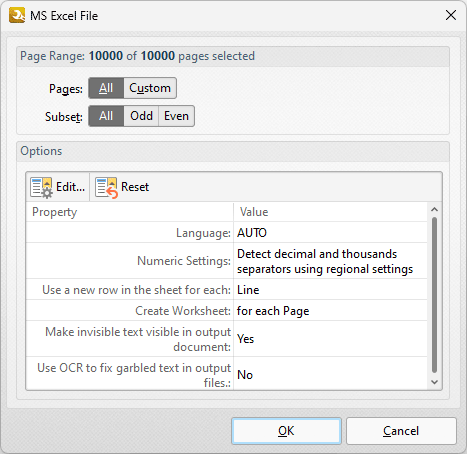Cancel the MS Excel File dialog

pos(401,431)
